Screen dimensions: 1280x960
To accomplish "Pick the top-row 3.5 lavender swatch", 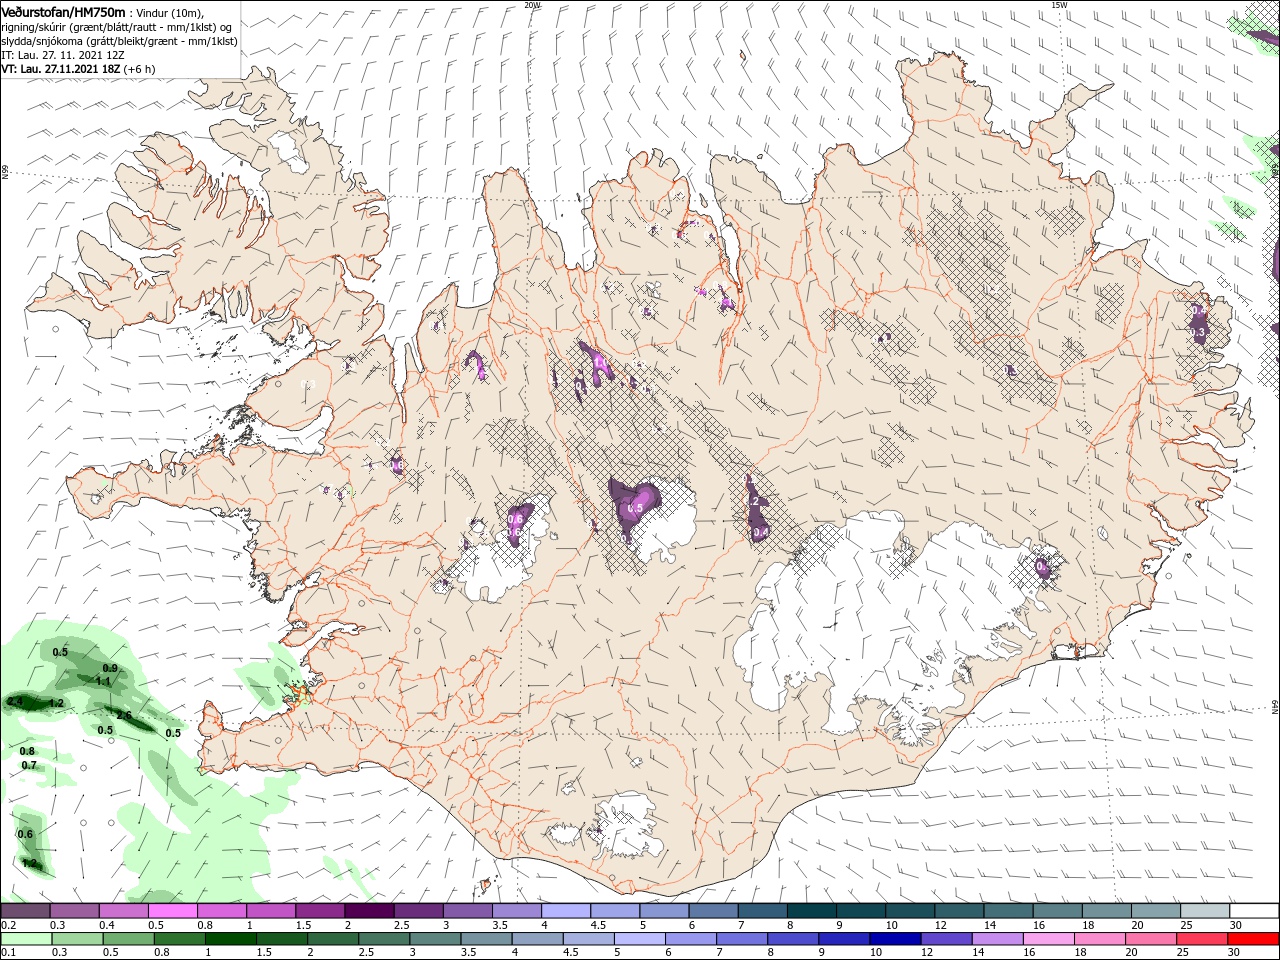I will (516, 911).
